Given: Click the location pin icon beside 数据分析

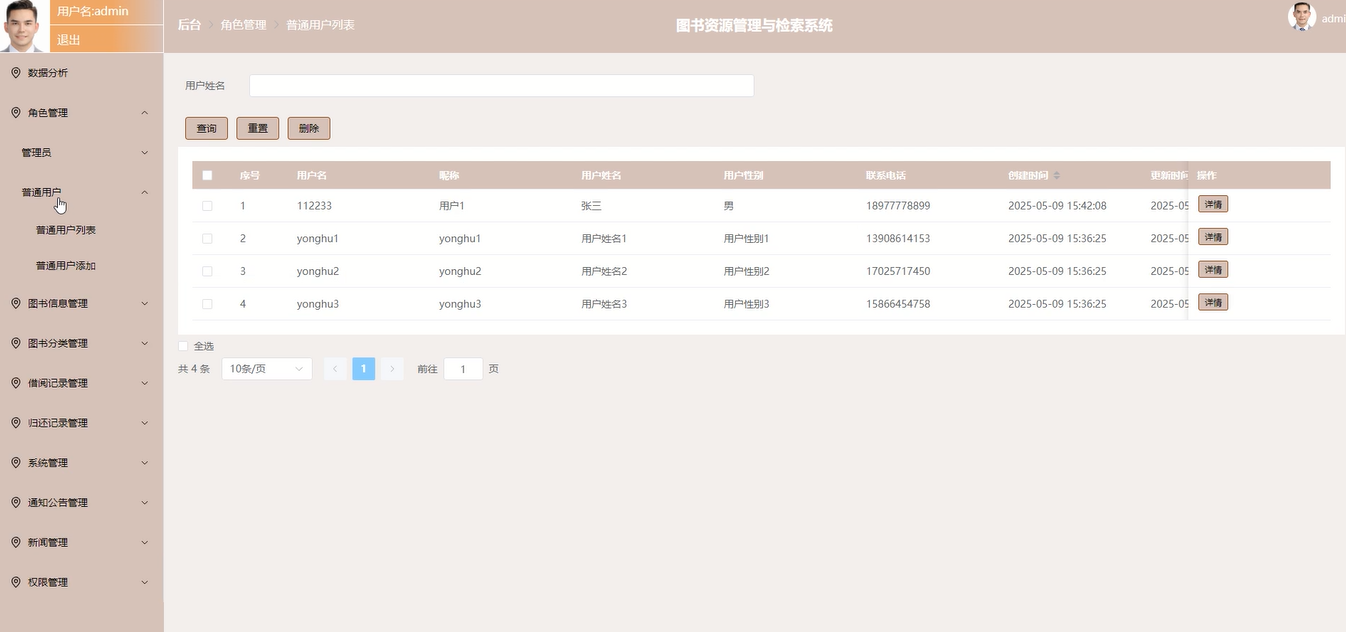Looking at the screenshot, I should click(16, 73).
